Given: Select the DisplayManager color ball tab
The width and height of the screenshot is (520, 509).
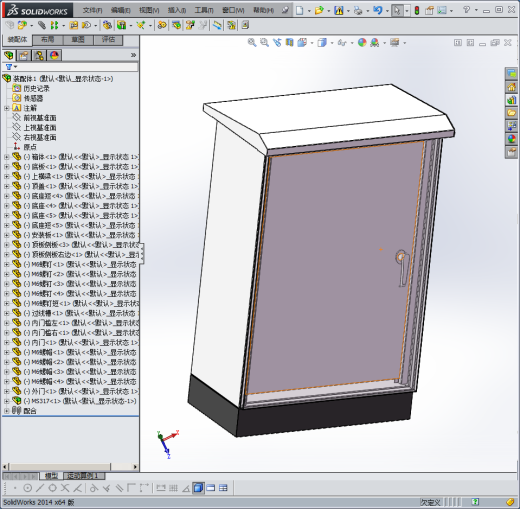Looking at the screenshot, I should pos(54,55).
